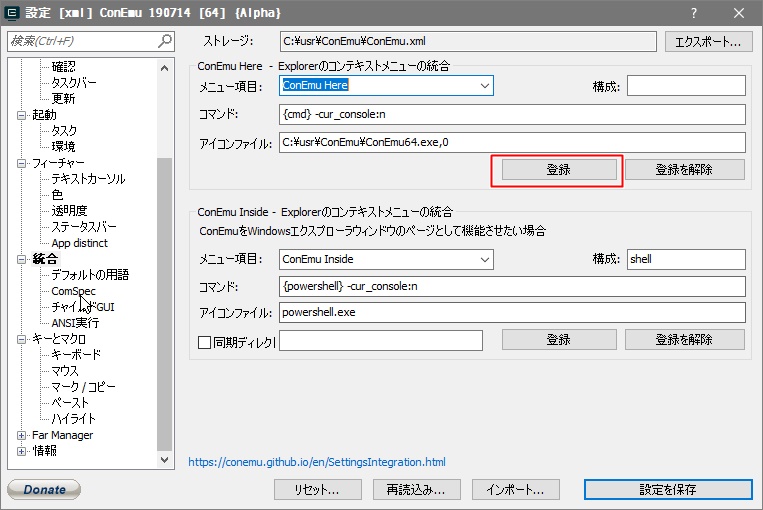Viewport: 763px width, 510px height.
Task: Select マウス in the tree
Action: [65, 371]
